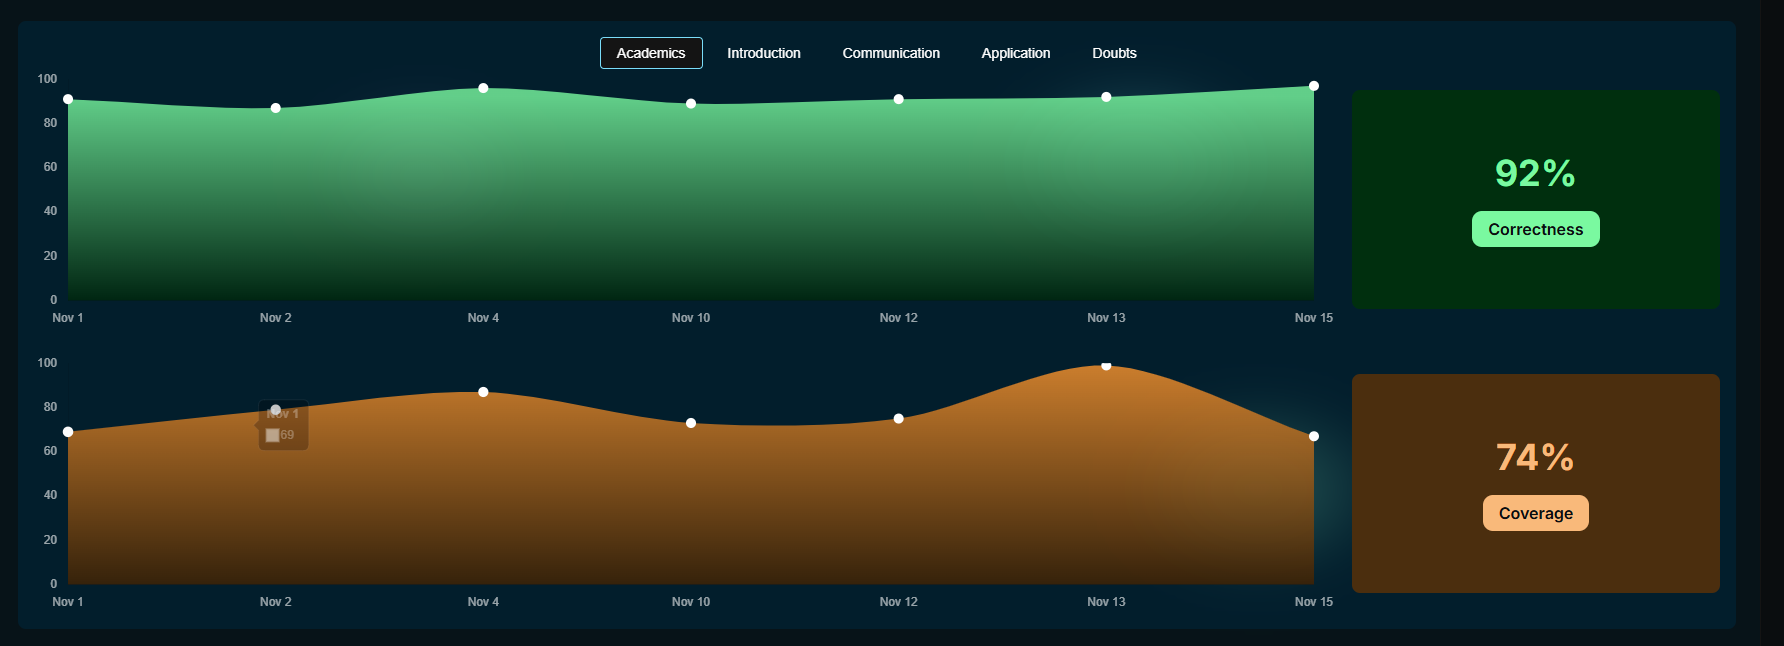Pick Nov 12 point on orange chart
The height and width of the screenshot is (646, 1784).
pos(898,419)
